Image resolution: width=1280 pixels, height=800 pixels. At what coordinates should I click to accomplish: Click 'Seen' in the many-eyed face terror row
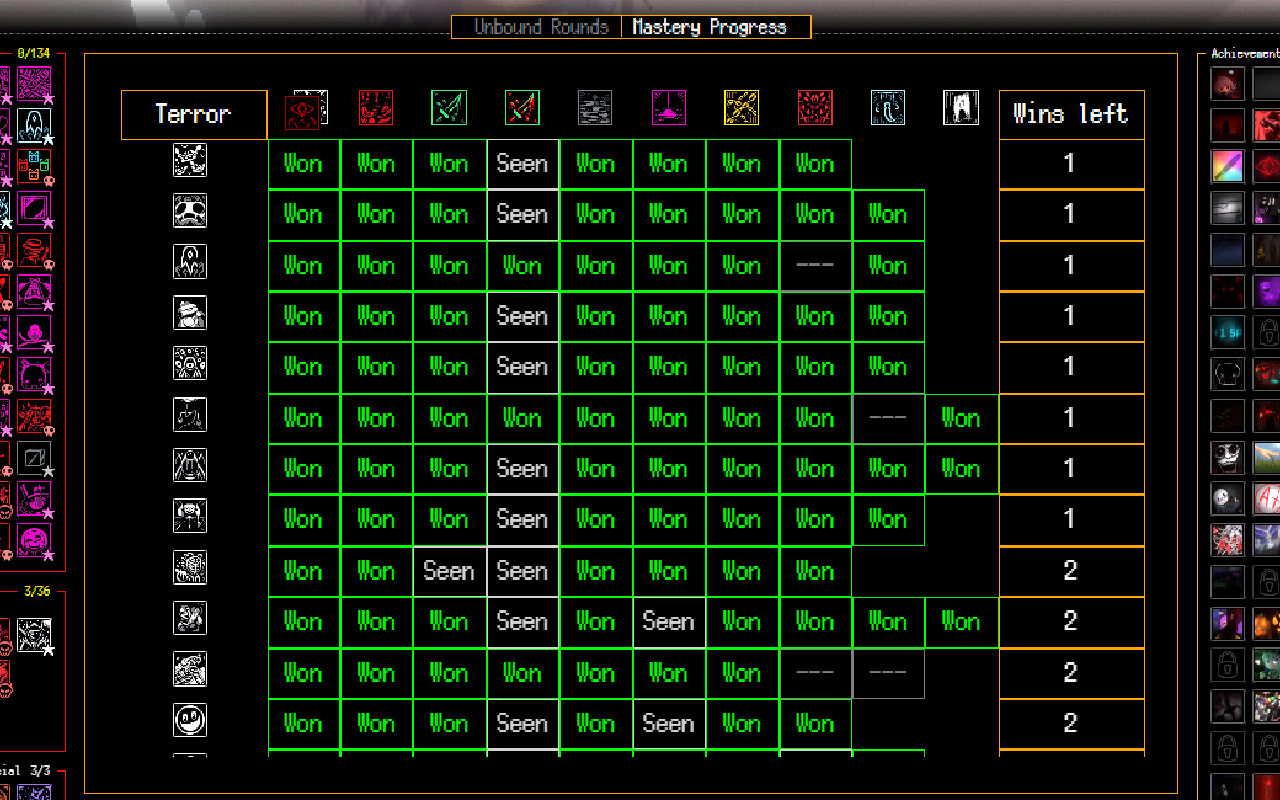coord(522,367)
